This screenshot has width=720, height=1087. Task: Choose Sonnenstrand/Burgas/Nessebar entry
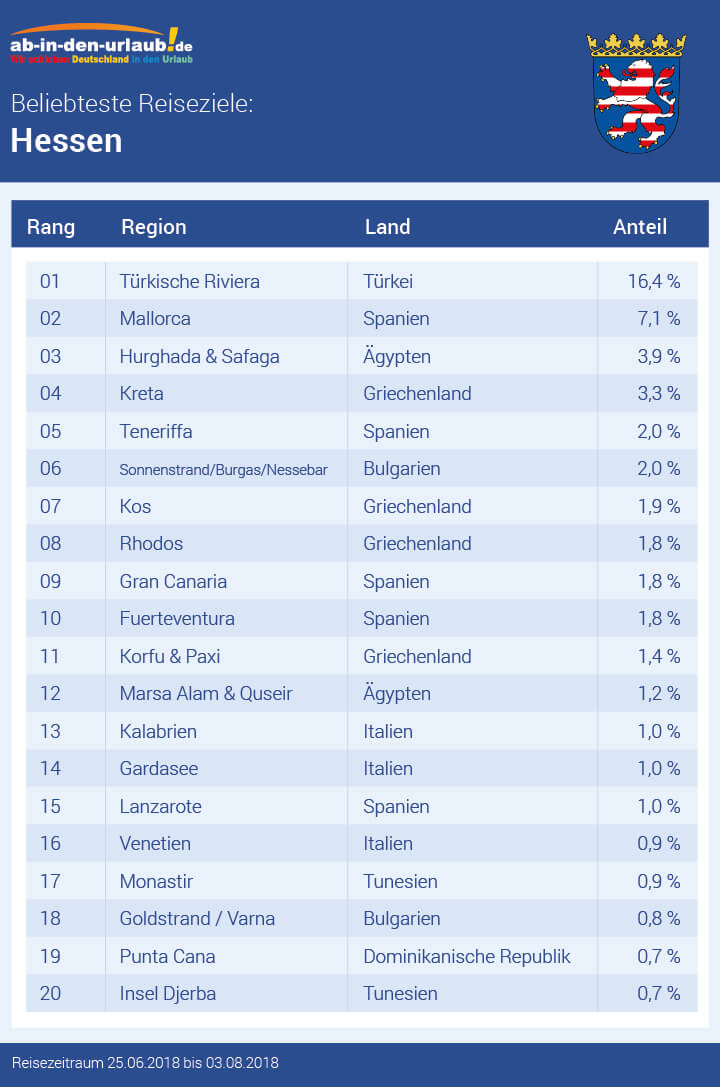point(224,469)
